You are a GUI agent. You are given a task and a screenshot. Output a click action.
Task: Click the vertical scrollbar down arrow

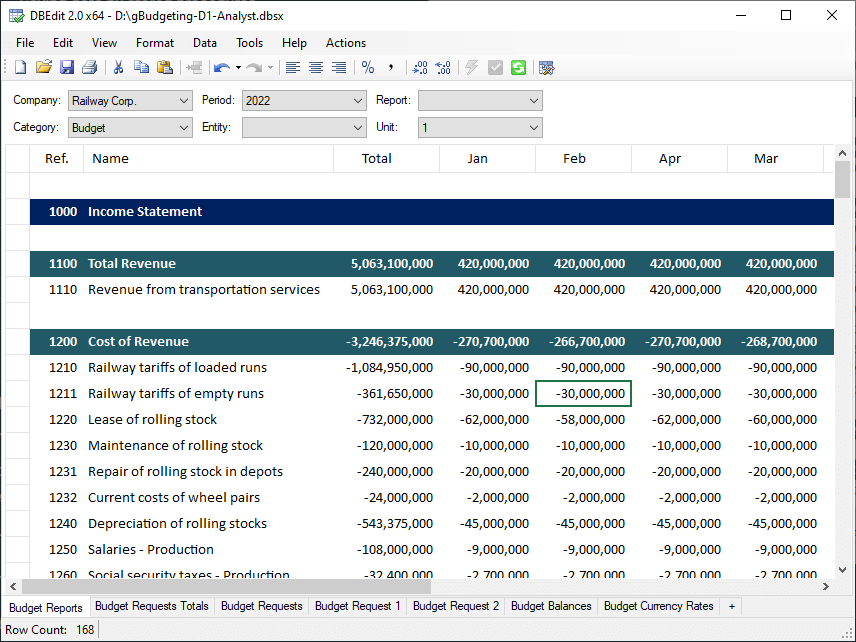842,570
